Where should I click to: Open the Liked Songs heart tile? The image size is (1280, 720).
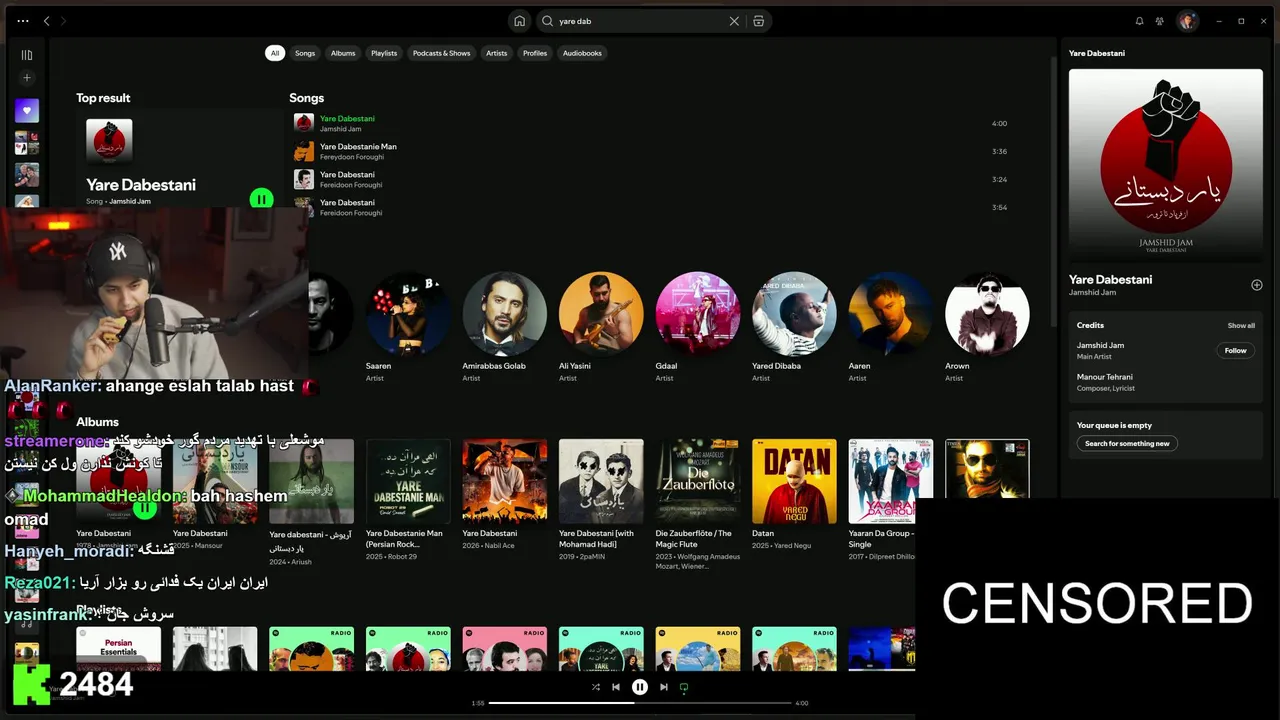coord(27,111)
